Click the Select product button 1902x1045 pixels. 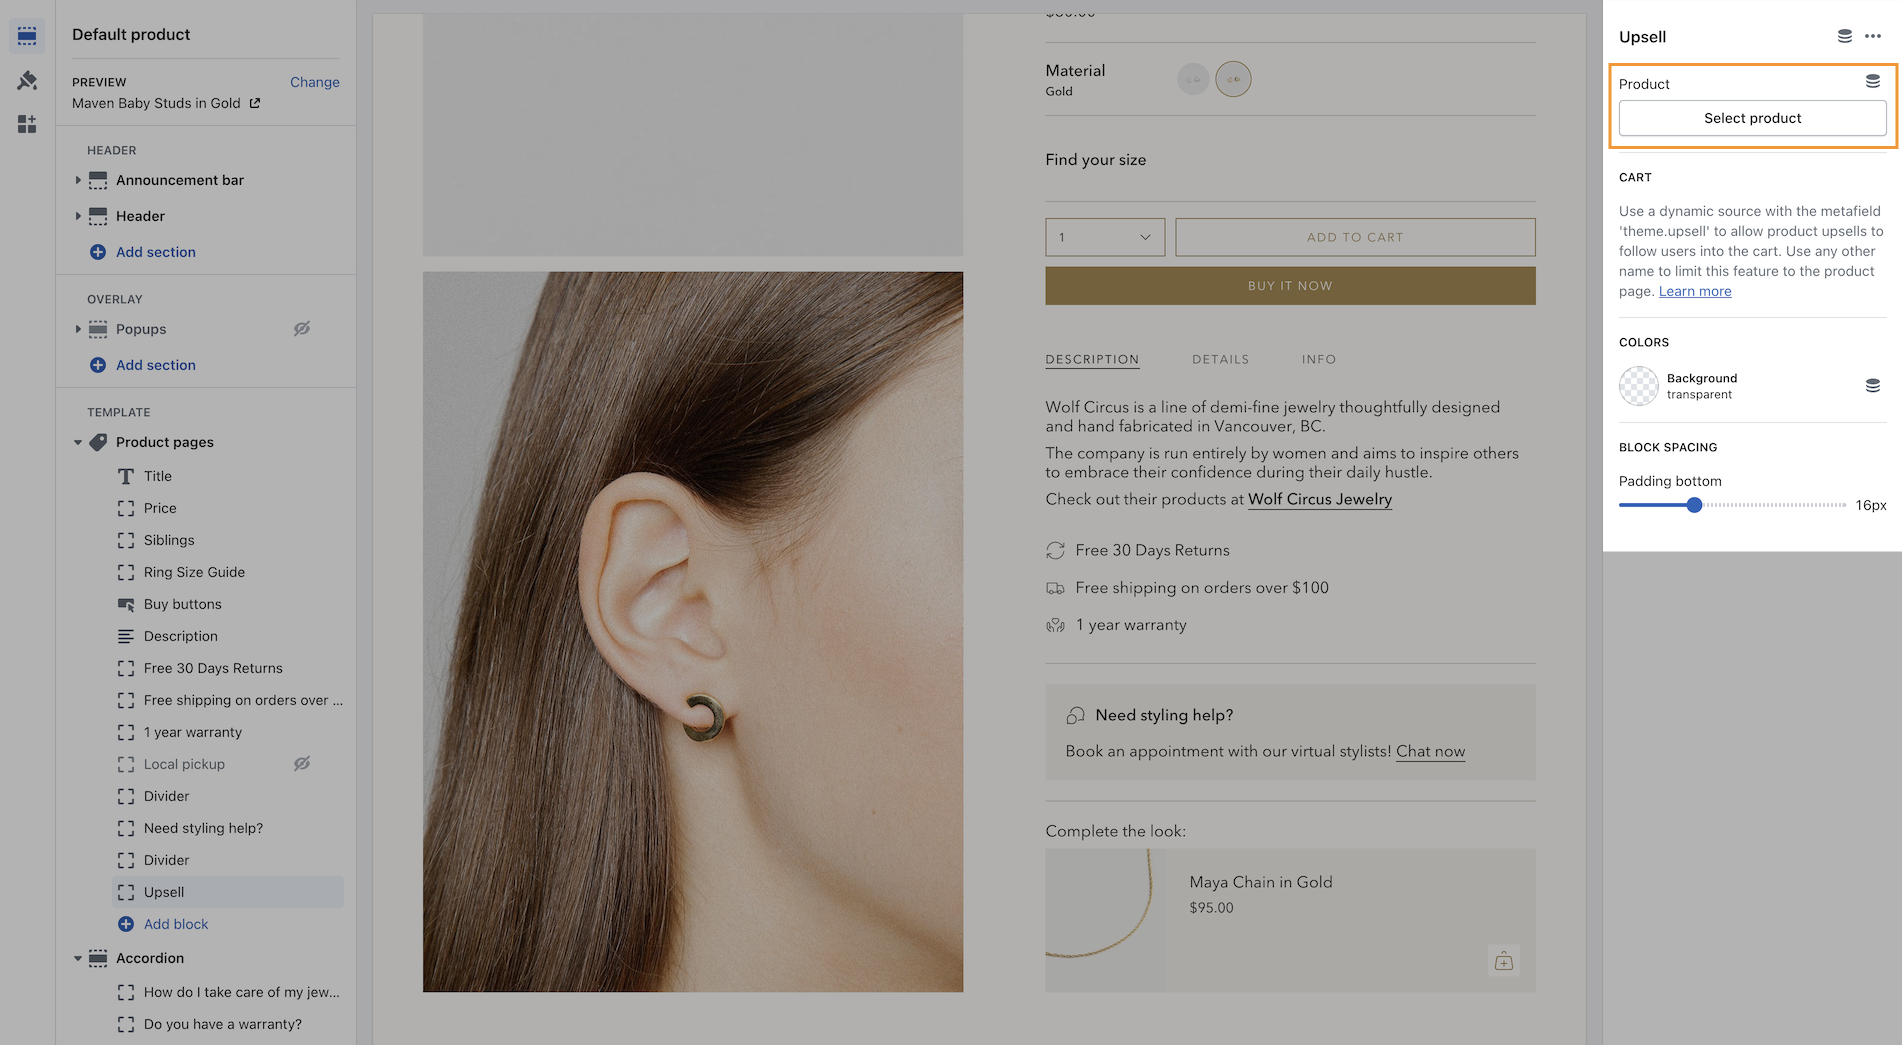[x=1752, y=118]
